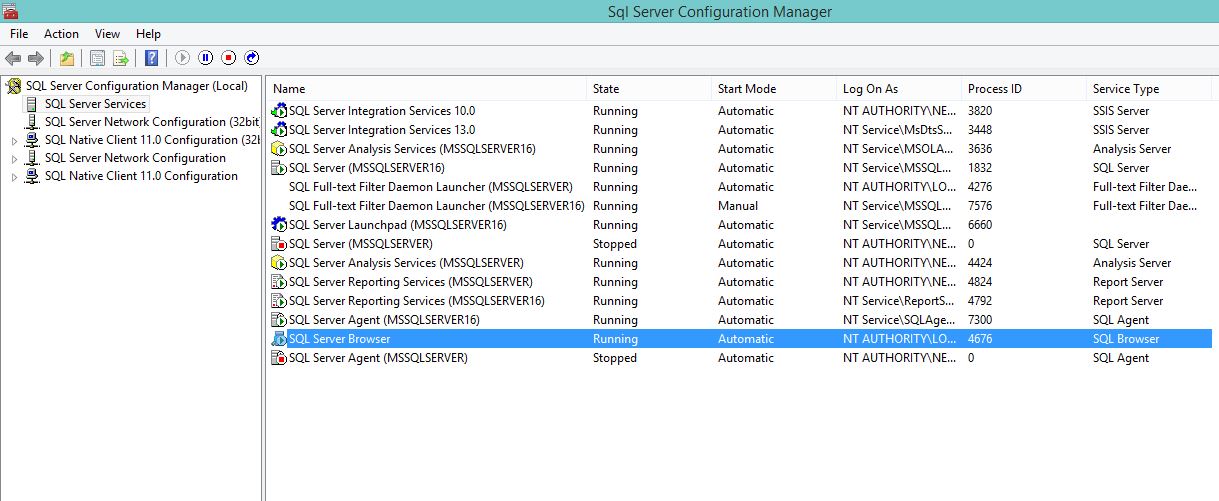Click the Stop Service red icon

[228, 58]
